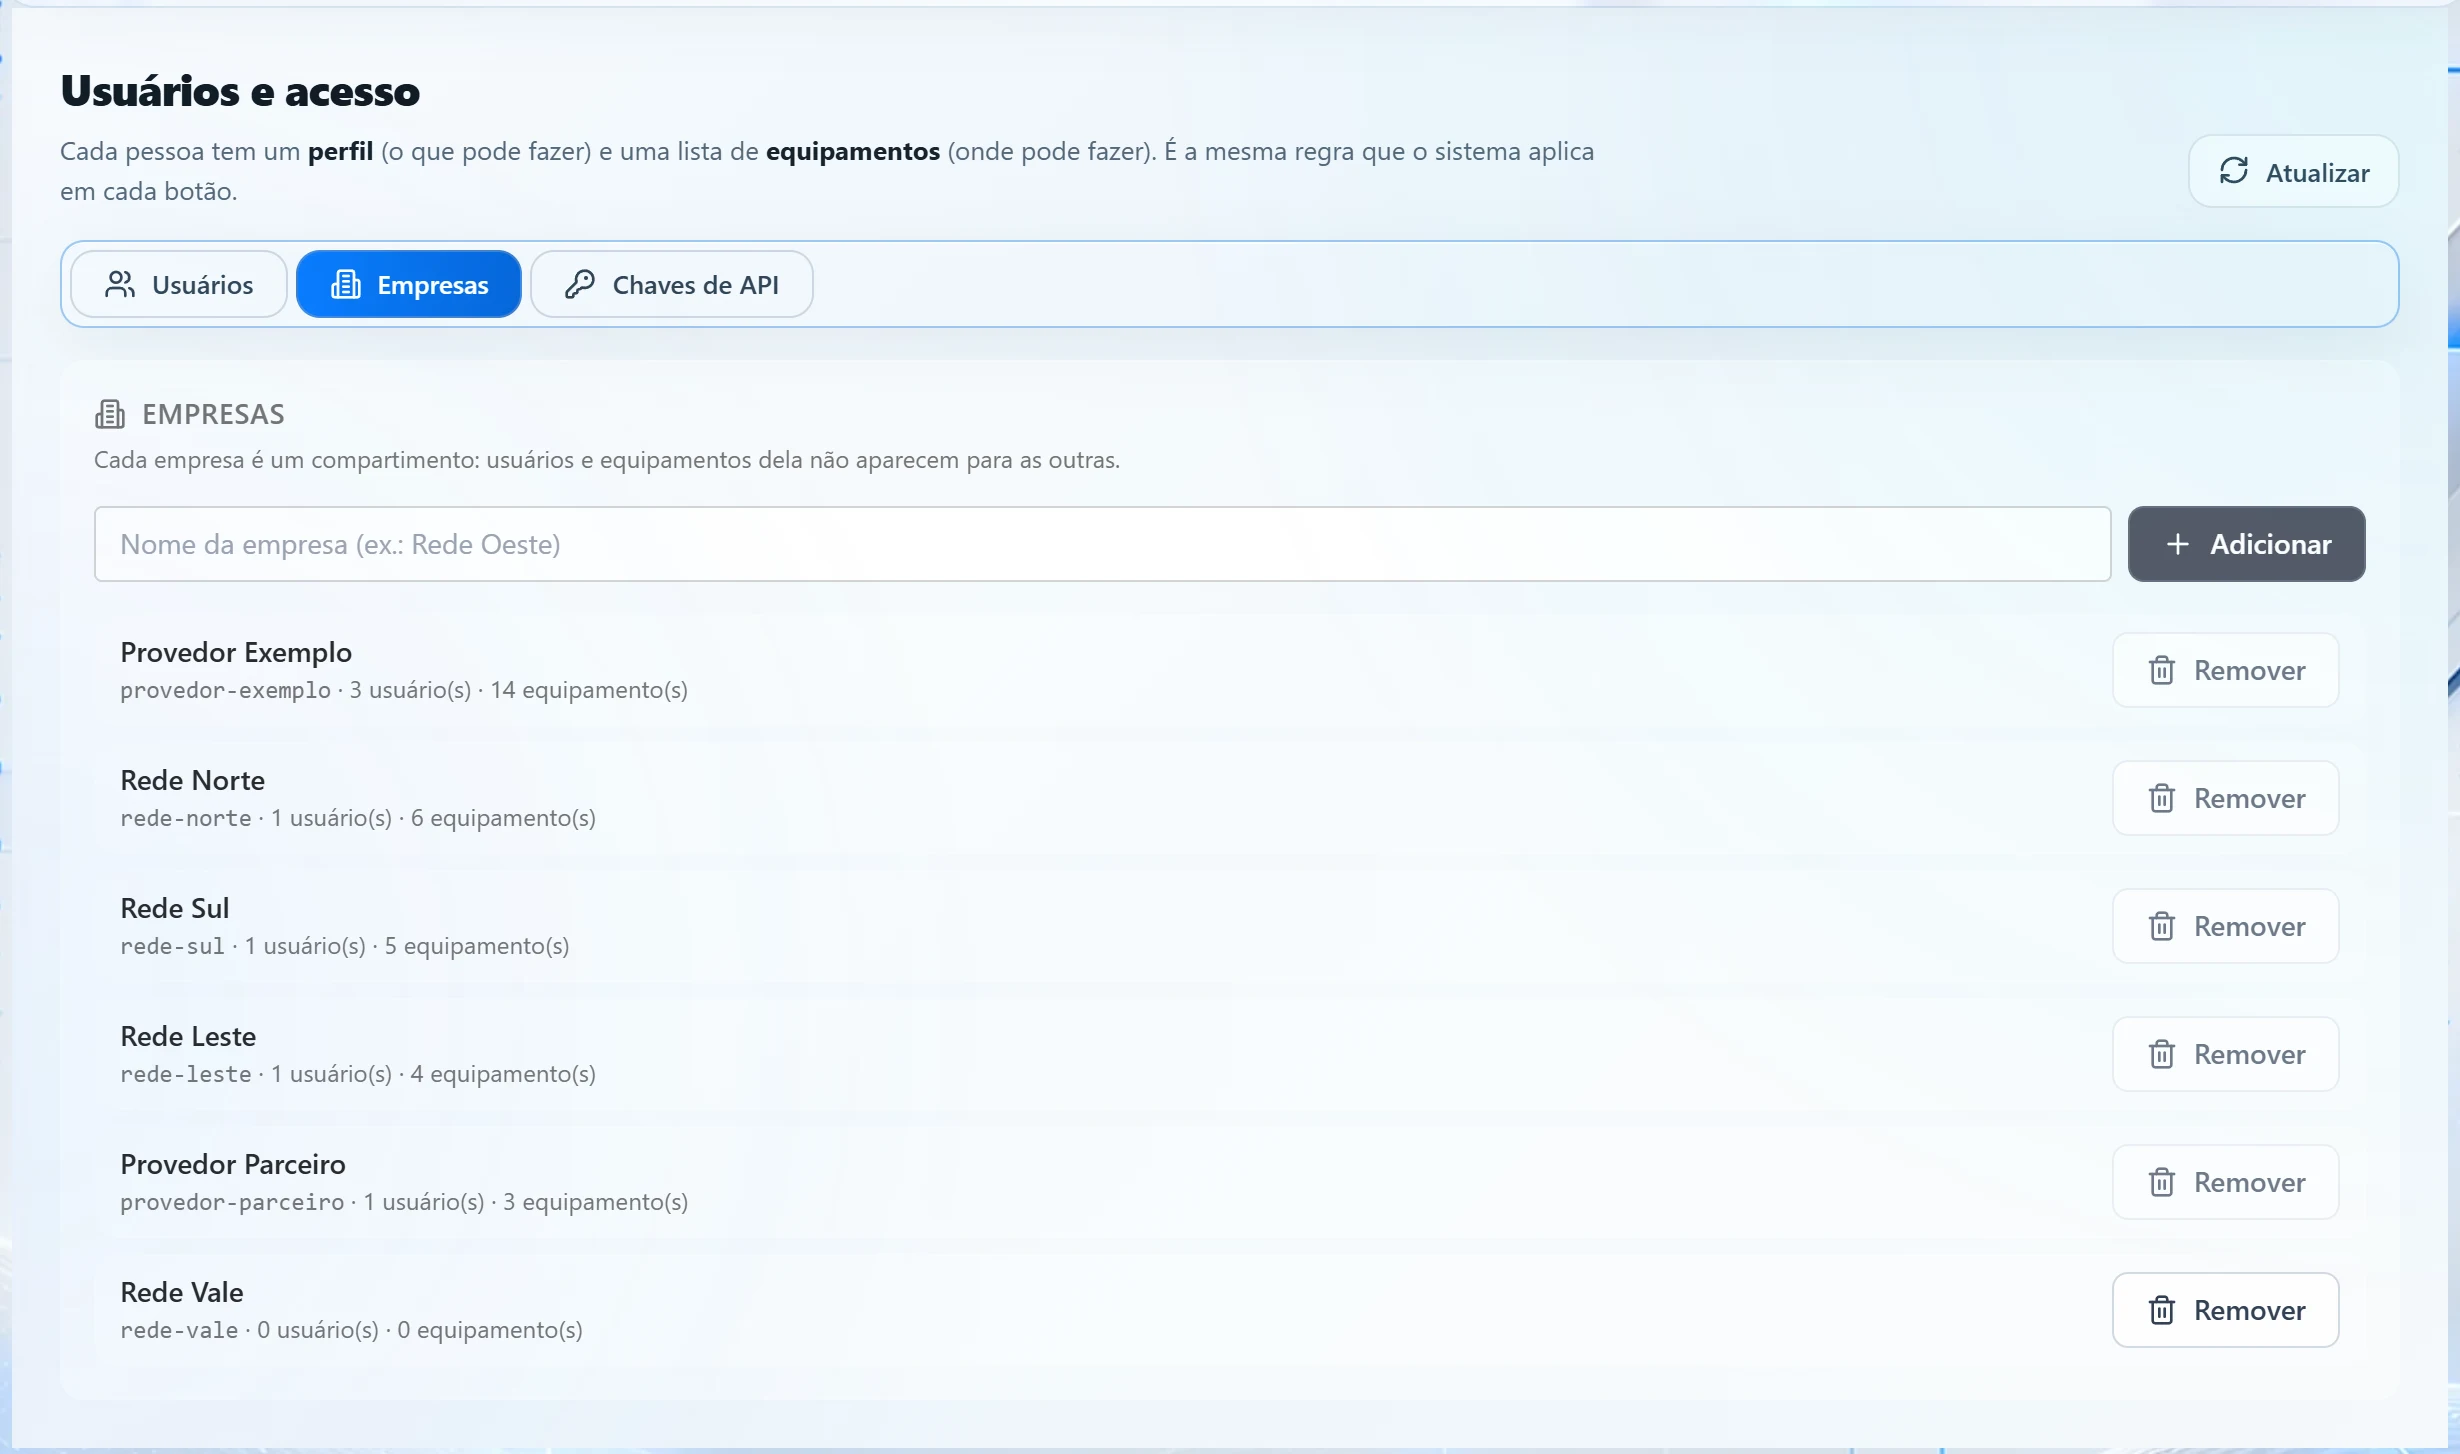The height and width of the screenshot is (1454, 2460).
Task: Click the 'rede-sul · 1 usuário(s)' details line
Action: click(x=344, y=946)
